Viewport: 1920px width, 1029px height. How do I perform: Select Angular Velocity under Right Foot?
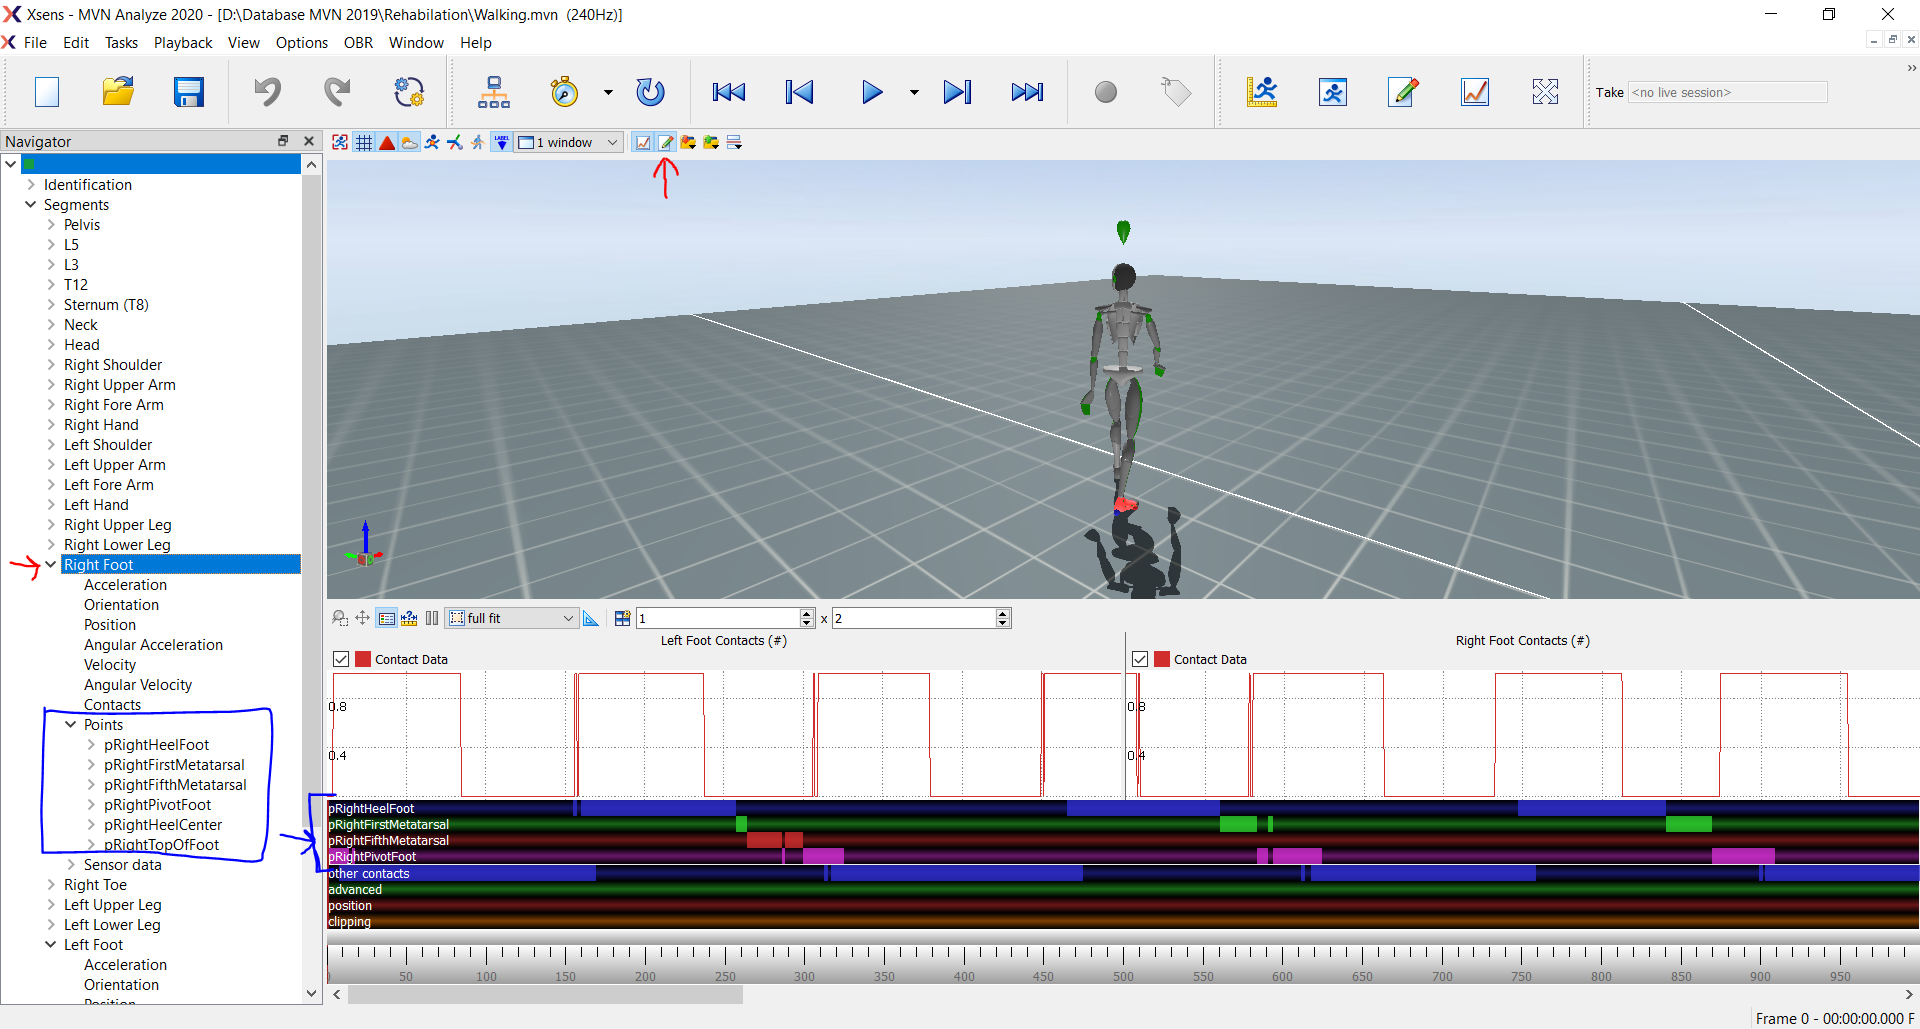[x=138, y=684]
